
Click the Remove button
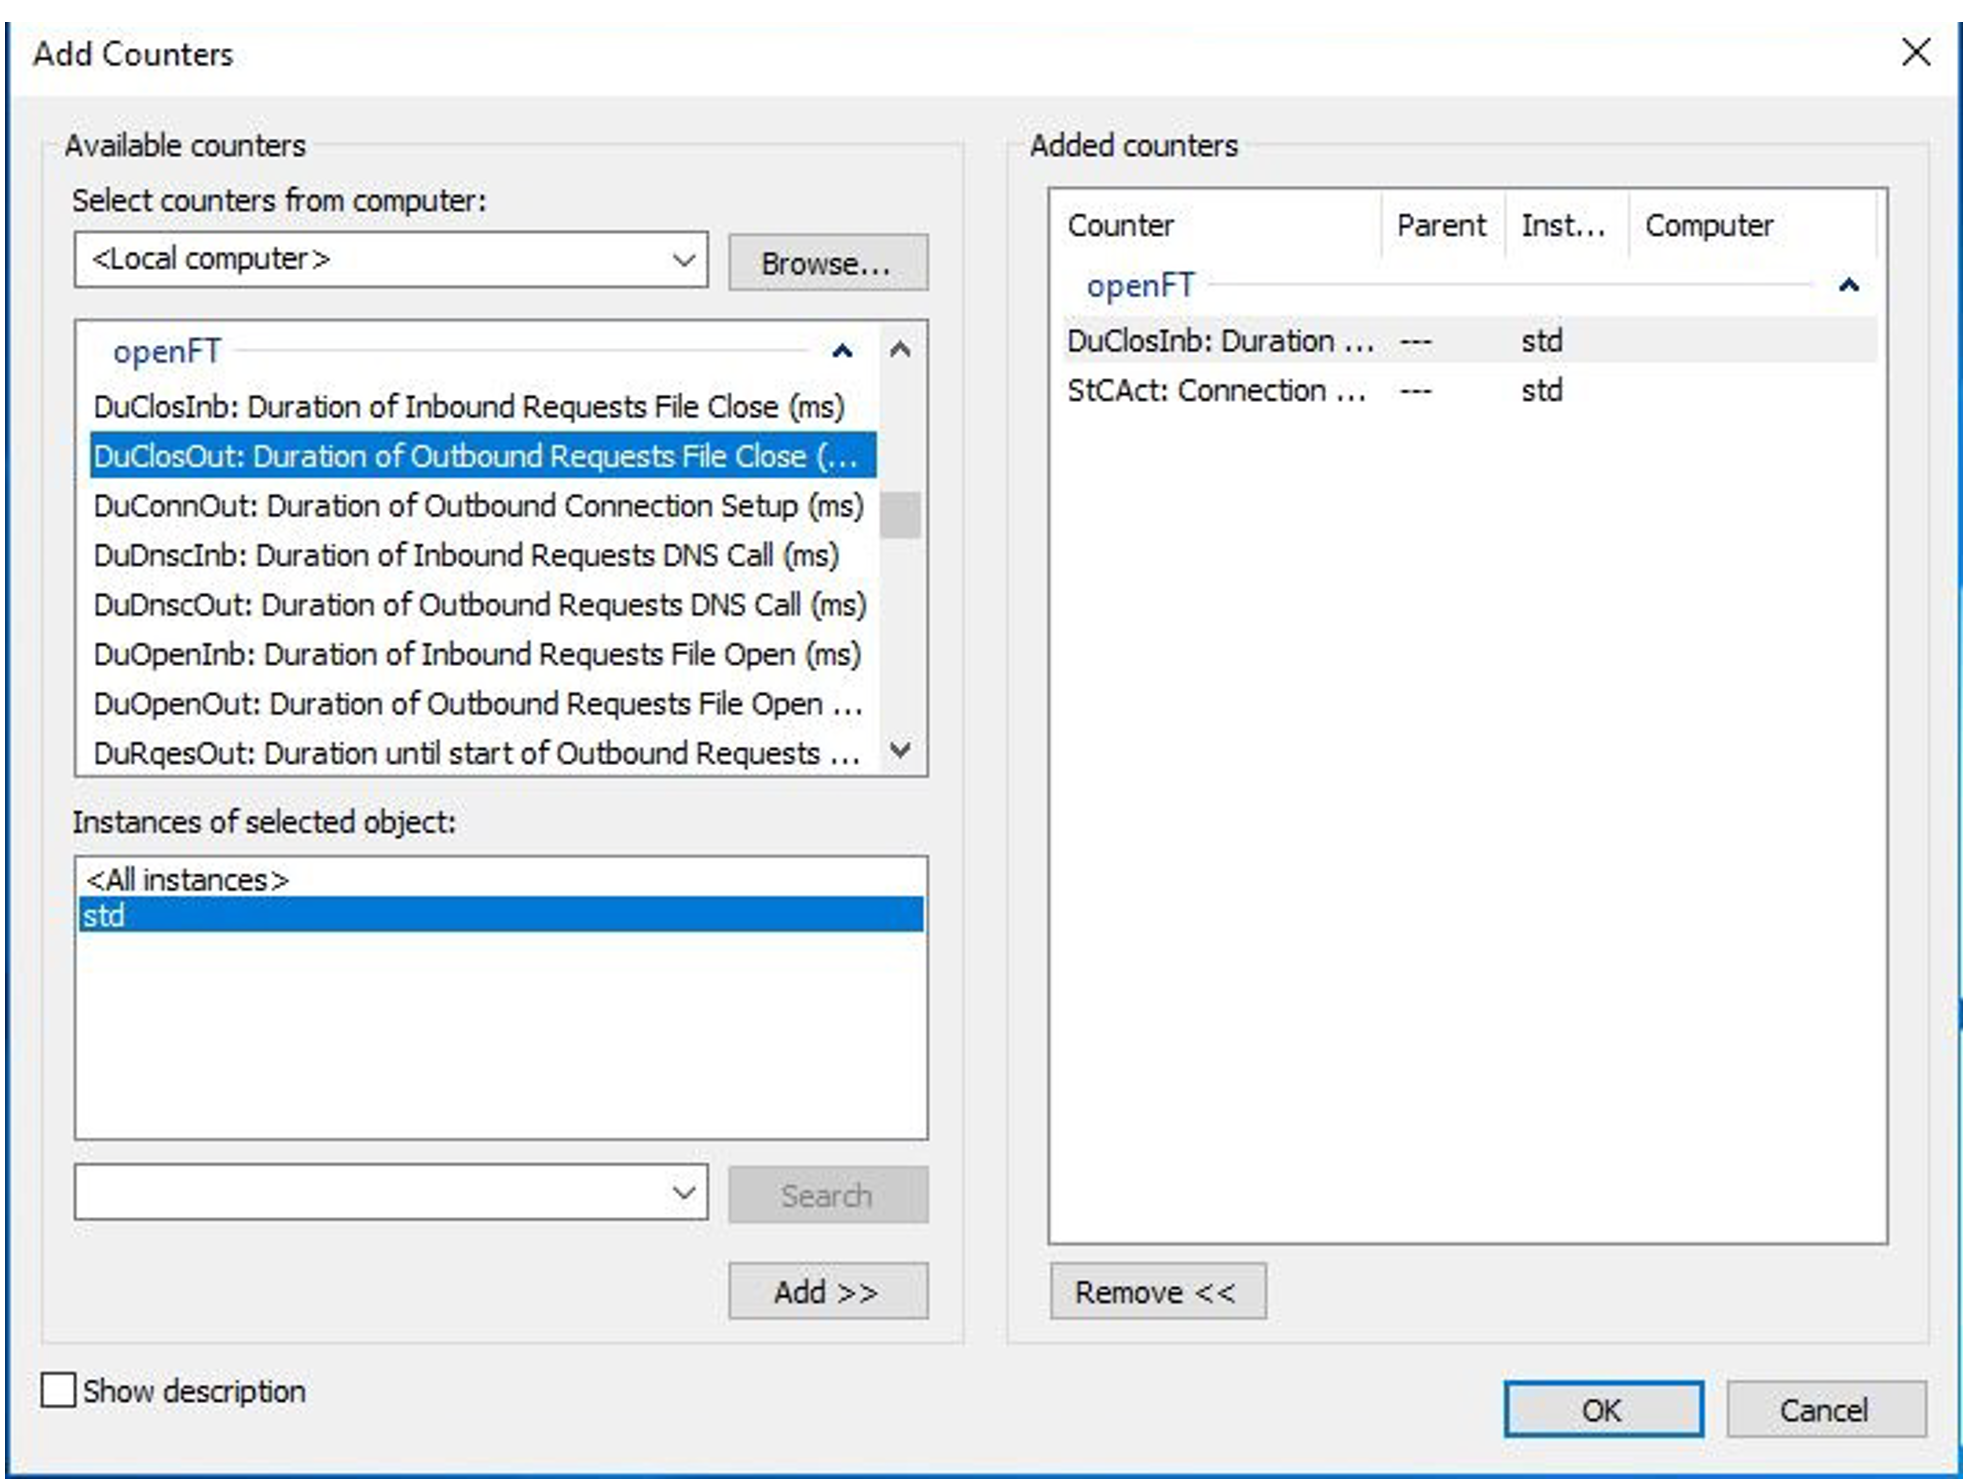click(x=1157, y=1292)
